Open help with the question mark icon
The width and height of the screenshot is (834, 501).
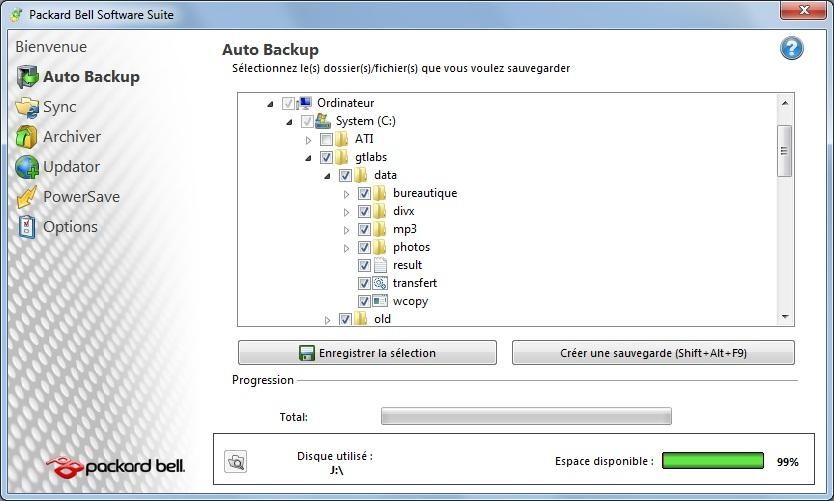point(791,49)
